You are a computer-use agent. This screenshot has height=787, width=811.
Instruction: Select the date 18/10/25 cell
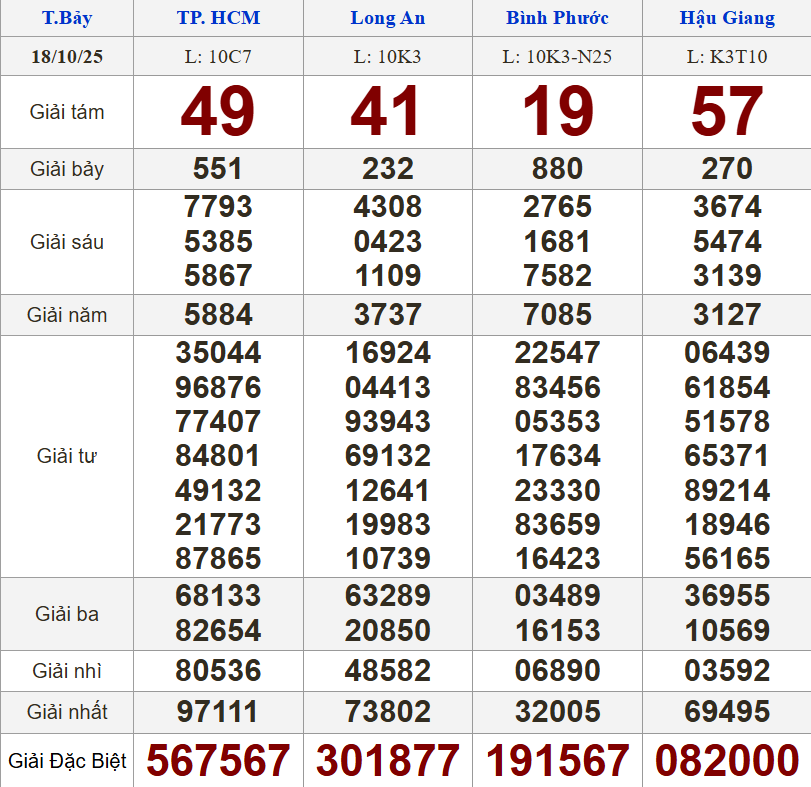(x=67, y=57)
